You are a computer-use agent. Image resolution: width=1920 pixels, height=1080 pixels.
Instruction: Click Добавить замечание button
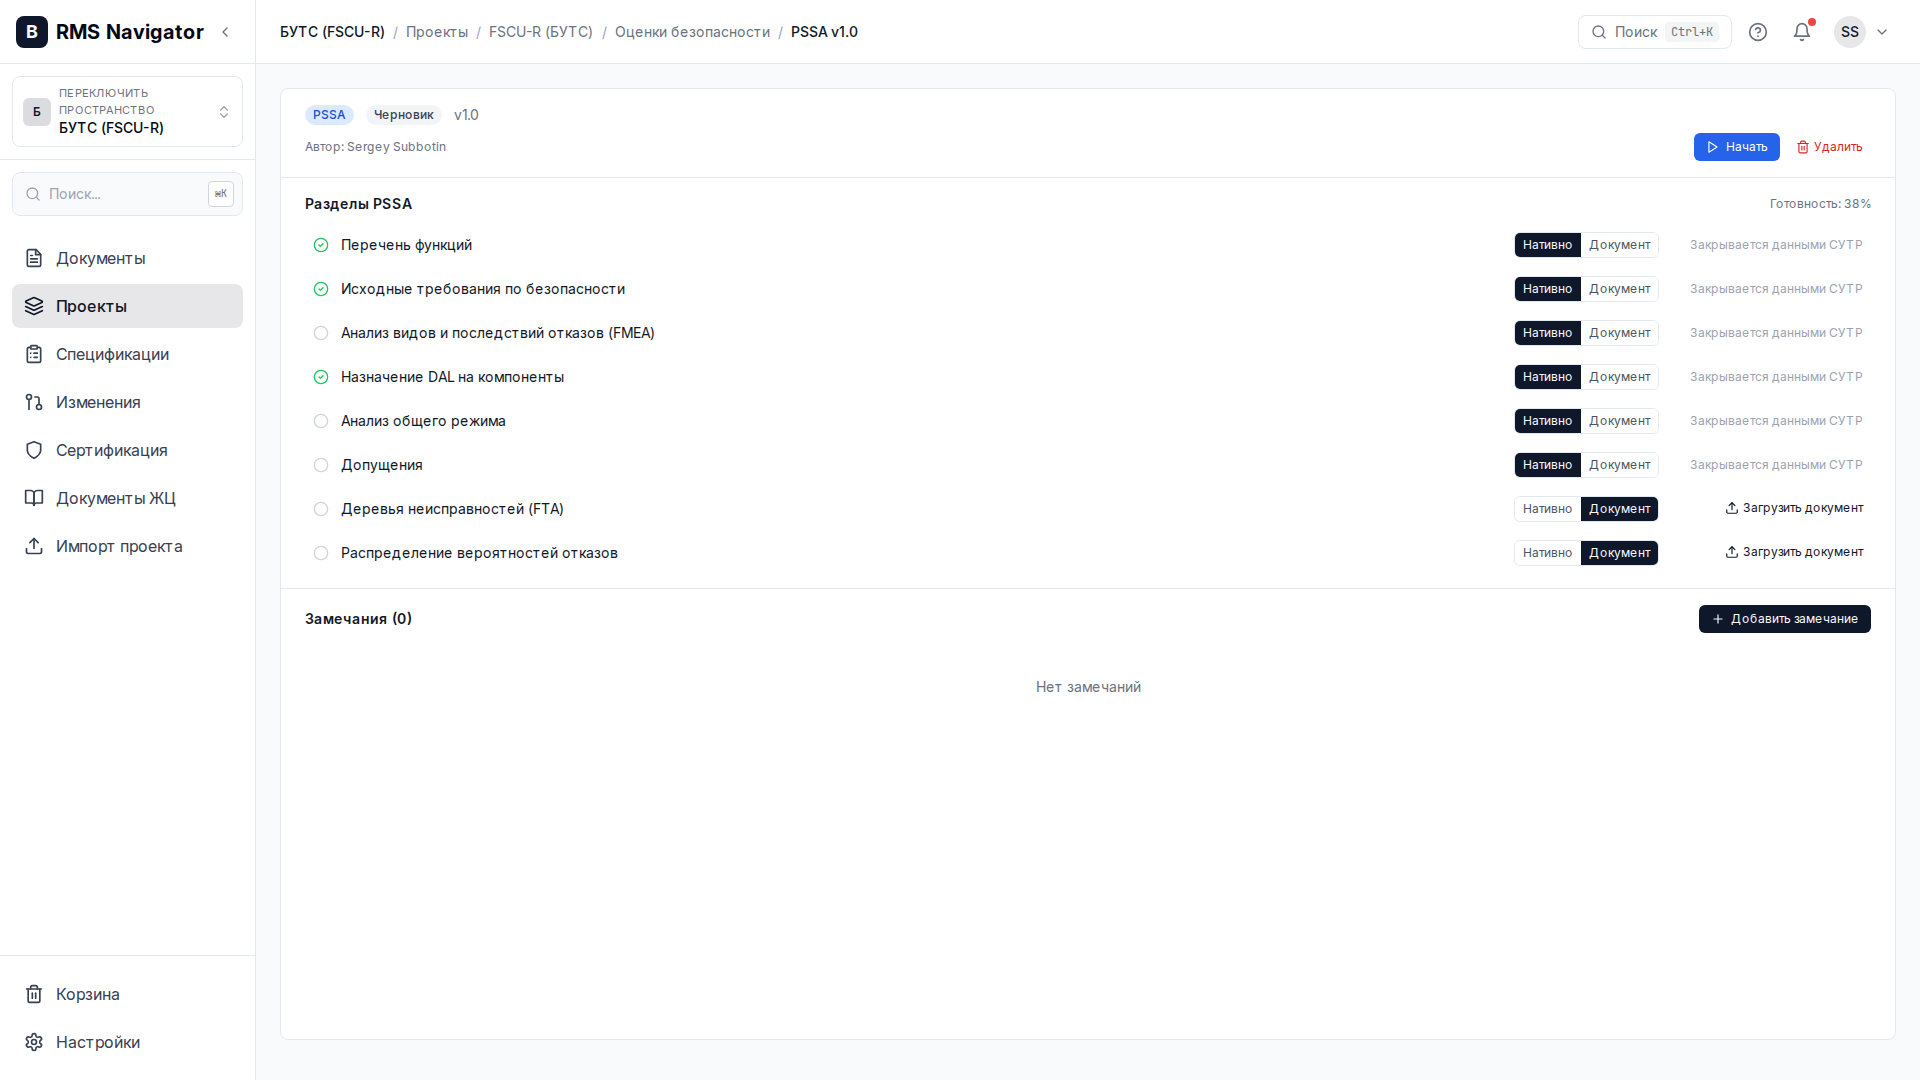click(x=1784, y=619)
